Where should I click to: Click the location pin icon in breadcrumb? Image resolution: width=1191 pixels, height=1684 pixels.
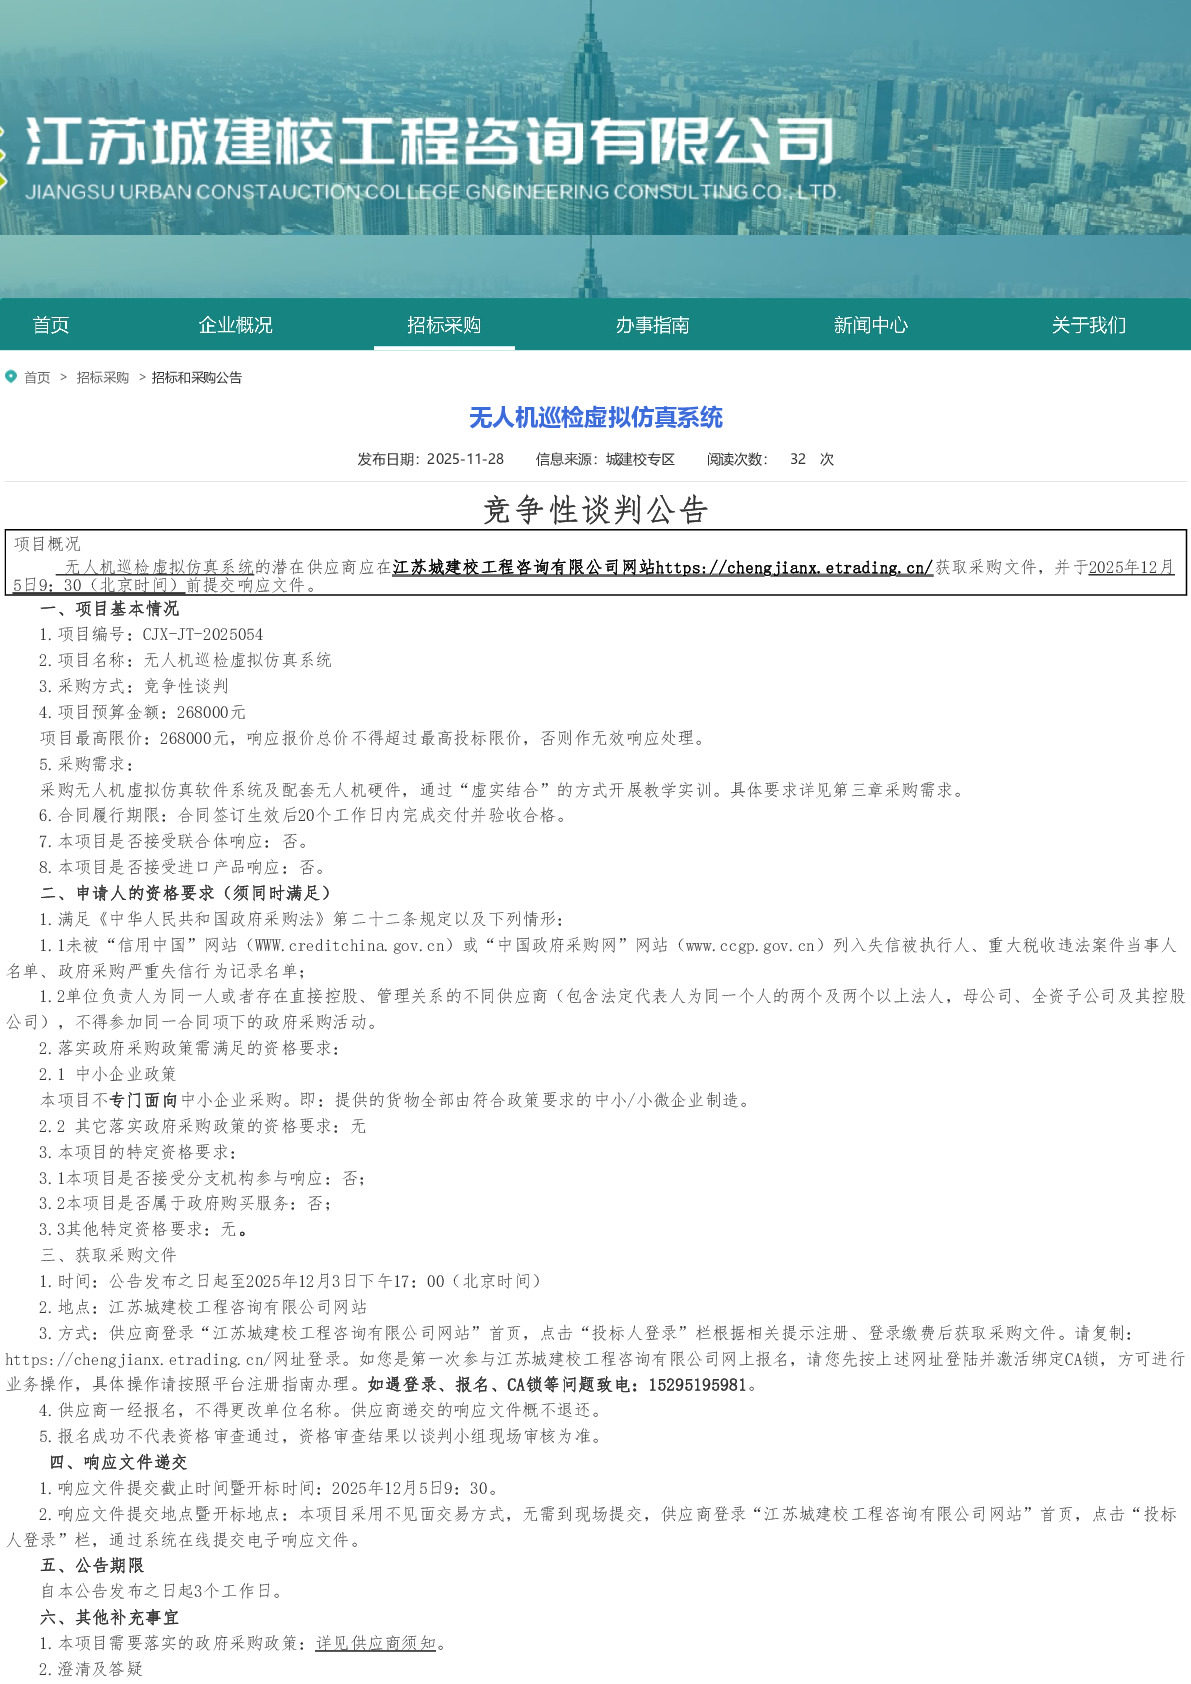coord(11,377)
